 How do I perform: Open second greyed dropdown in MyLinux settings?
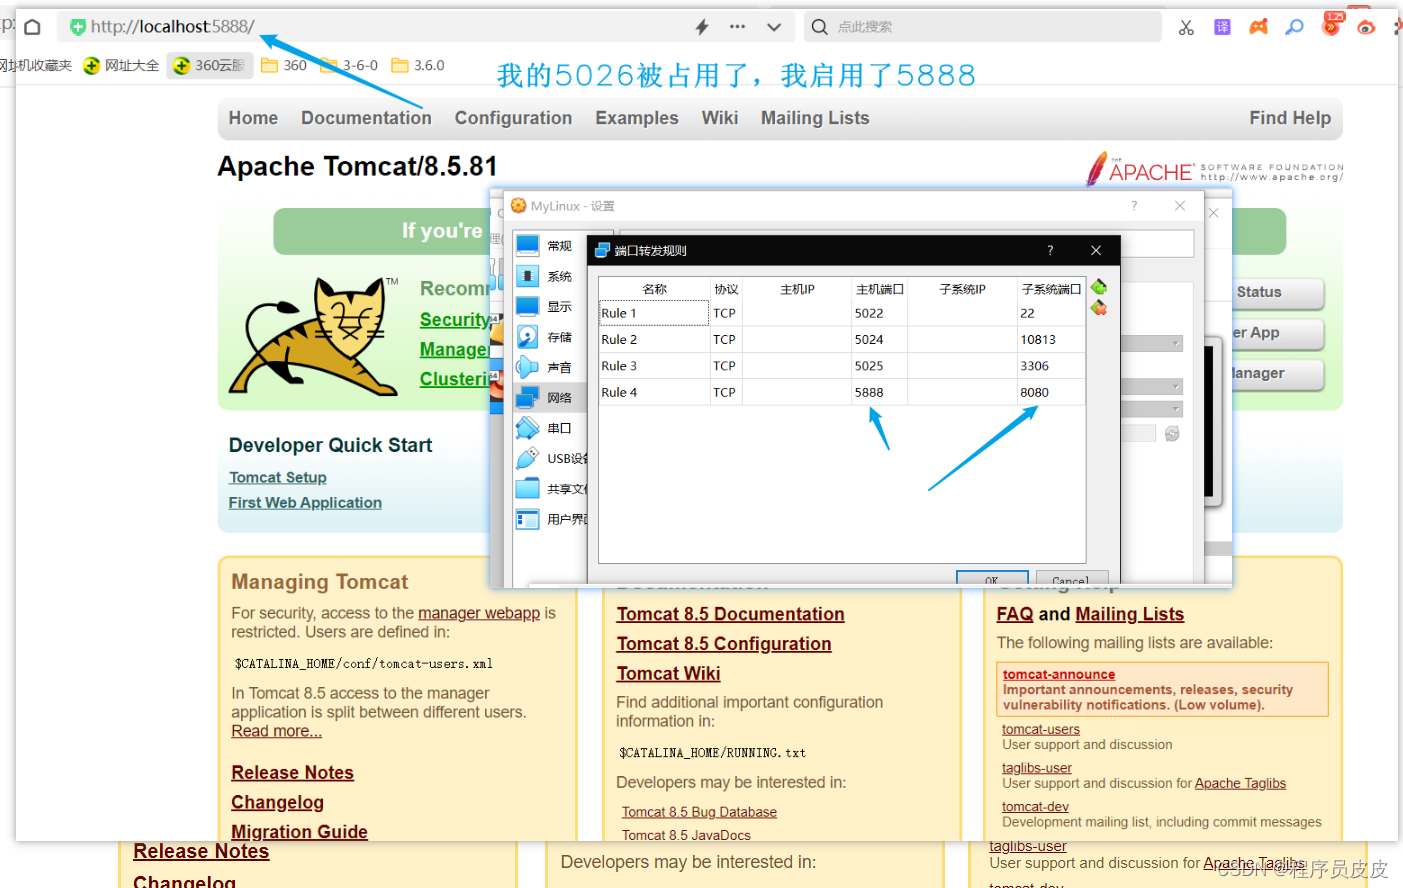(1151, 386)
